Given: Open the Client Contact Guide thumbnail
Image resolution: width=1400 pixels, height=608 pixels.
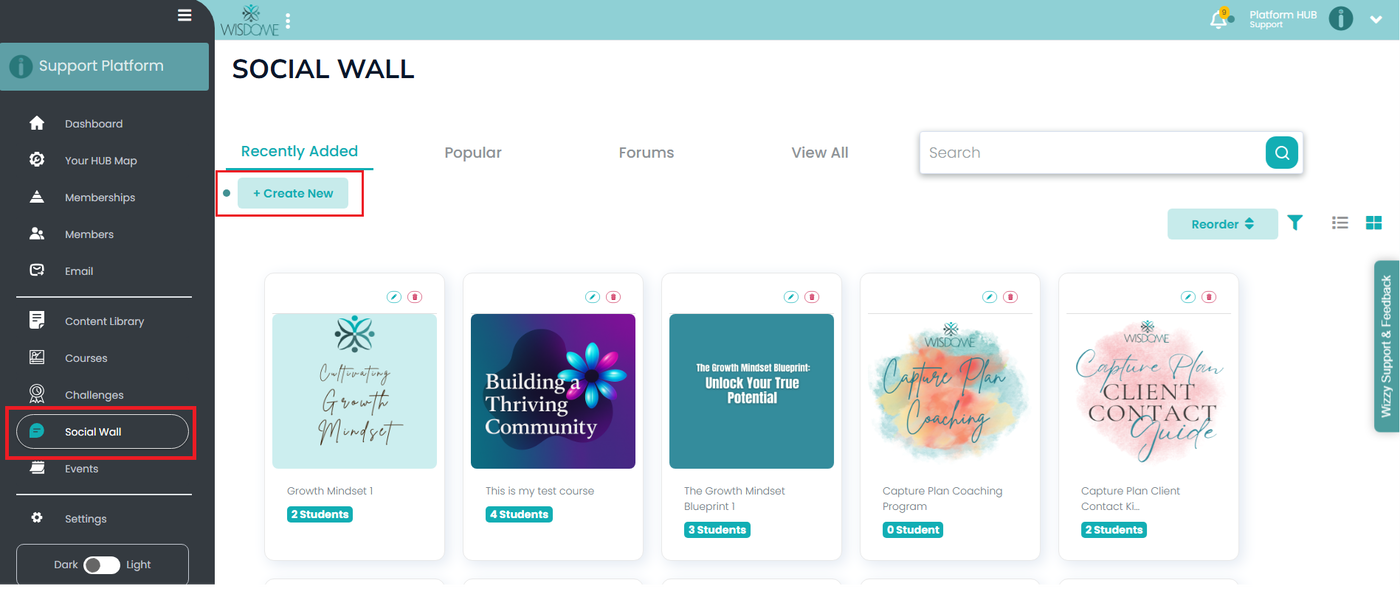Looking at the screenshot, I should point(1149,391).
